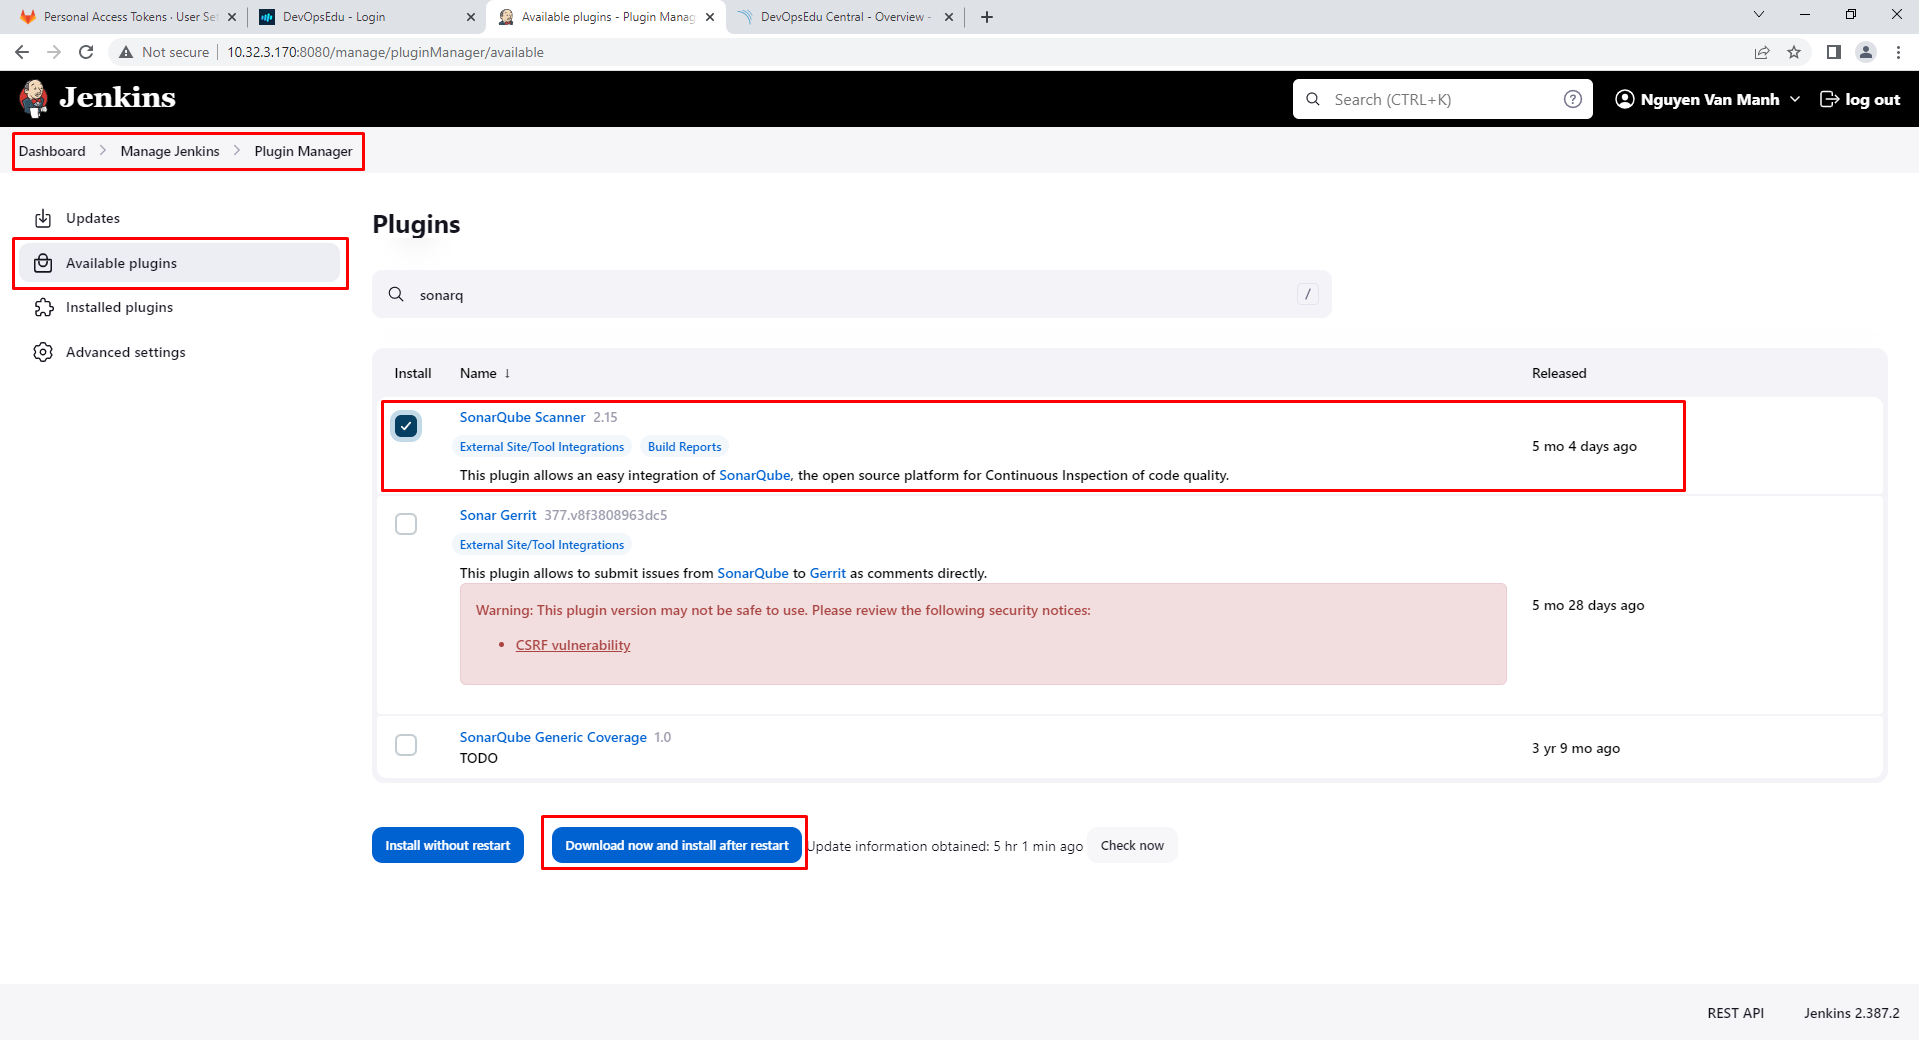1919x1040 pixels.
Task: Expand the Nguyen Van Manh user dropdown arrow
Action: click(x=1795, y=99)
